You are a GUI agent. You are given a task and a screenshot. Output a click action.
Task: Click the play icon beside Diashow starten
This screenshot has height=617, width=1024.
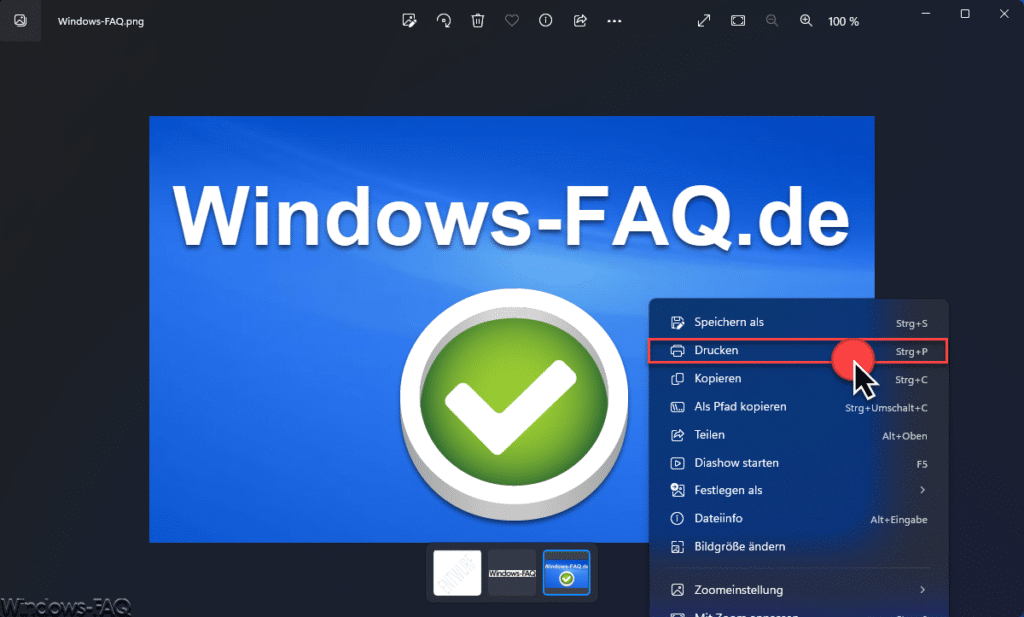tap(677, 463)
